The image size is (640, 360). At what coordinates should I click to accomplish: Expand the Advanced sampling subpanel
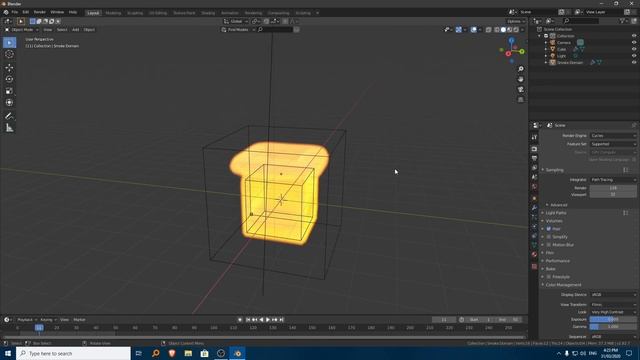(x=558, y=205)
